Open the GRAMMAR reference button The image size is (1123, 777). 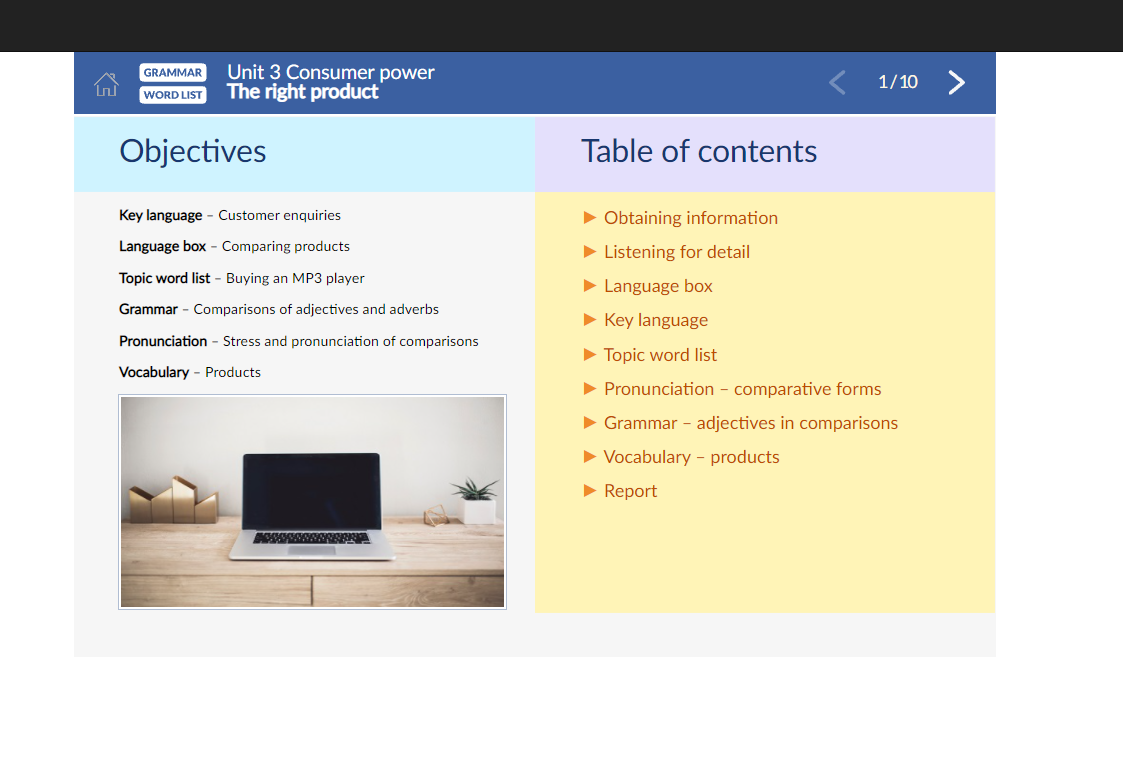tap(173, 72)
